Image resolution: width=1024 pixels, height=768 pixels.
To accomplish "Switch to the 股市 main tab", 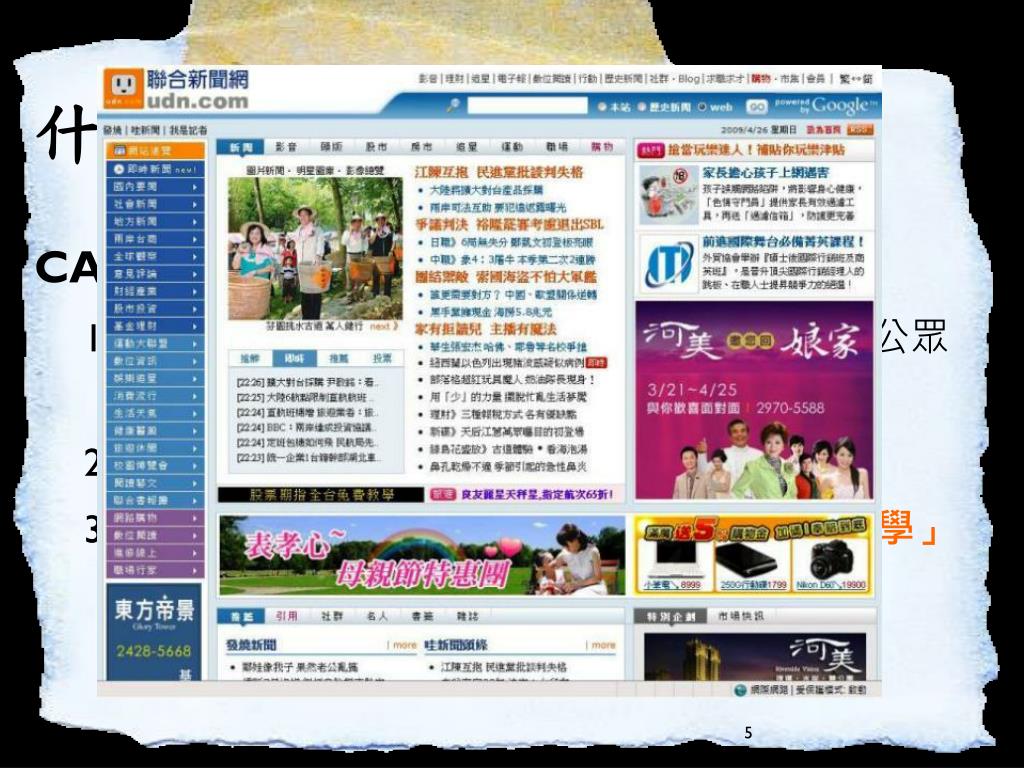I will tap(376, 148).
